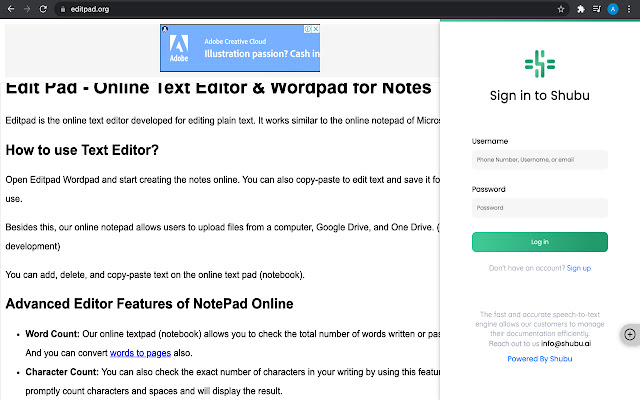Click the Adobe logo in the ad
This screenshot has width=640, height=400.
(x=179, y=48)
